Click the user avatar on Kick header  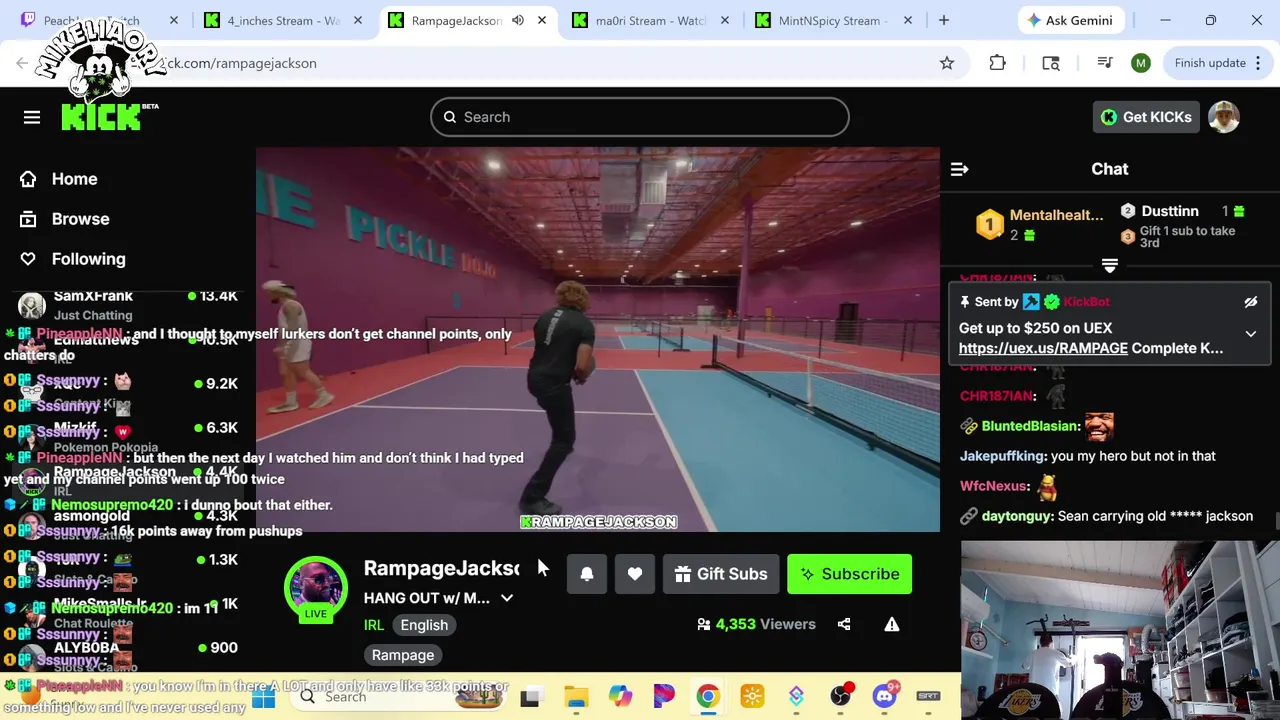click(x=1224, y=117)
